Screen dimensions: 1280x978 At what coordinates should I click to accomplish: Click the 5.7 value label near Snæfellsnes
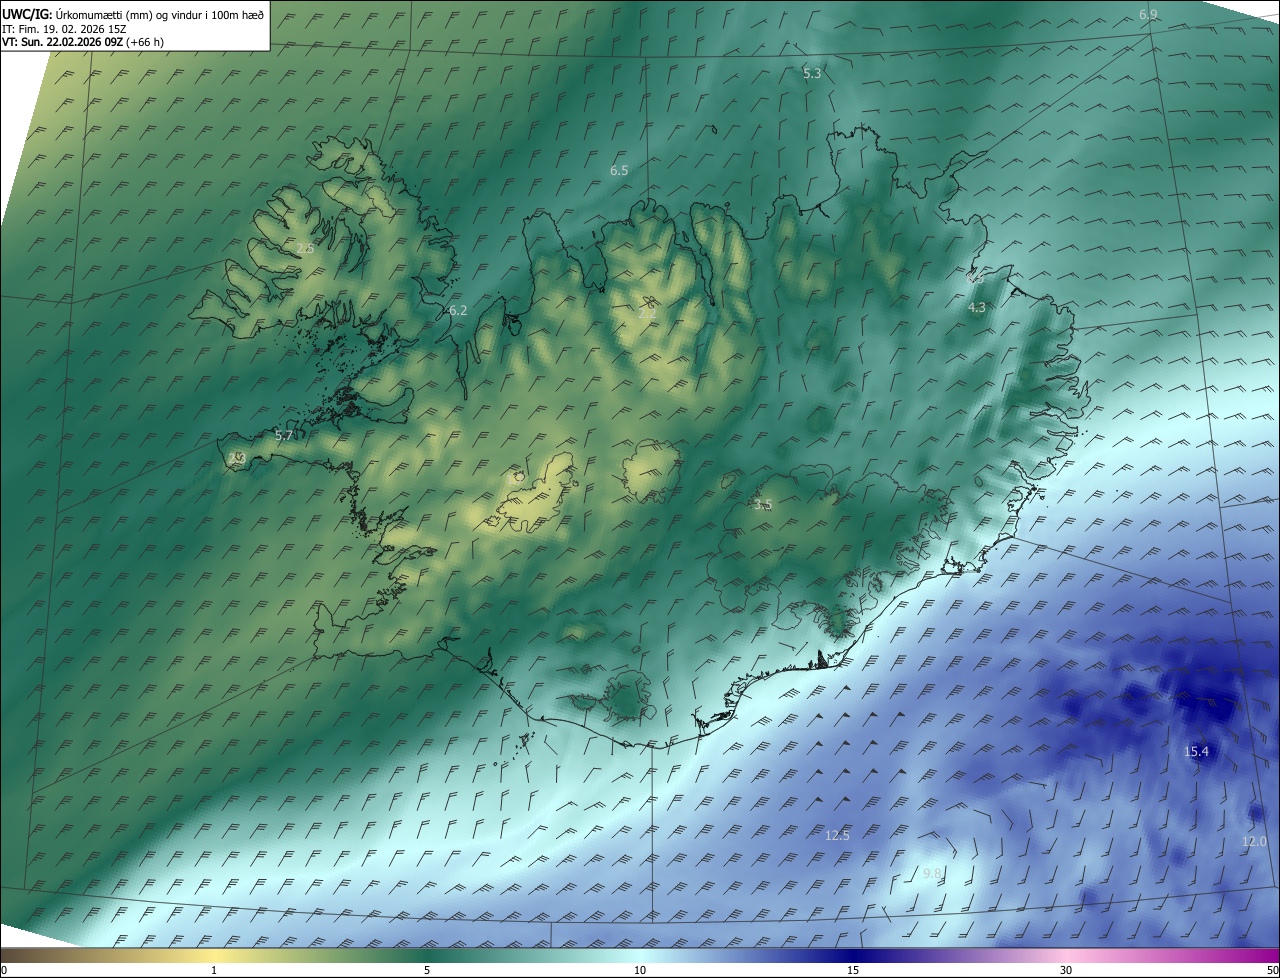283,436
